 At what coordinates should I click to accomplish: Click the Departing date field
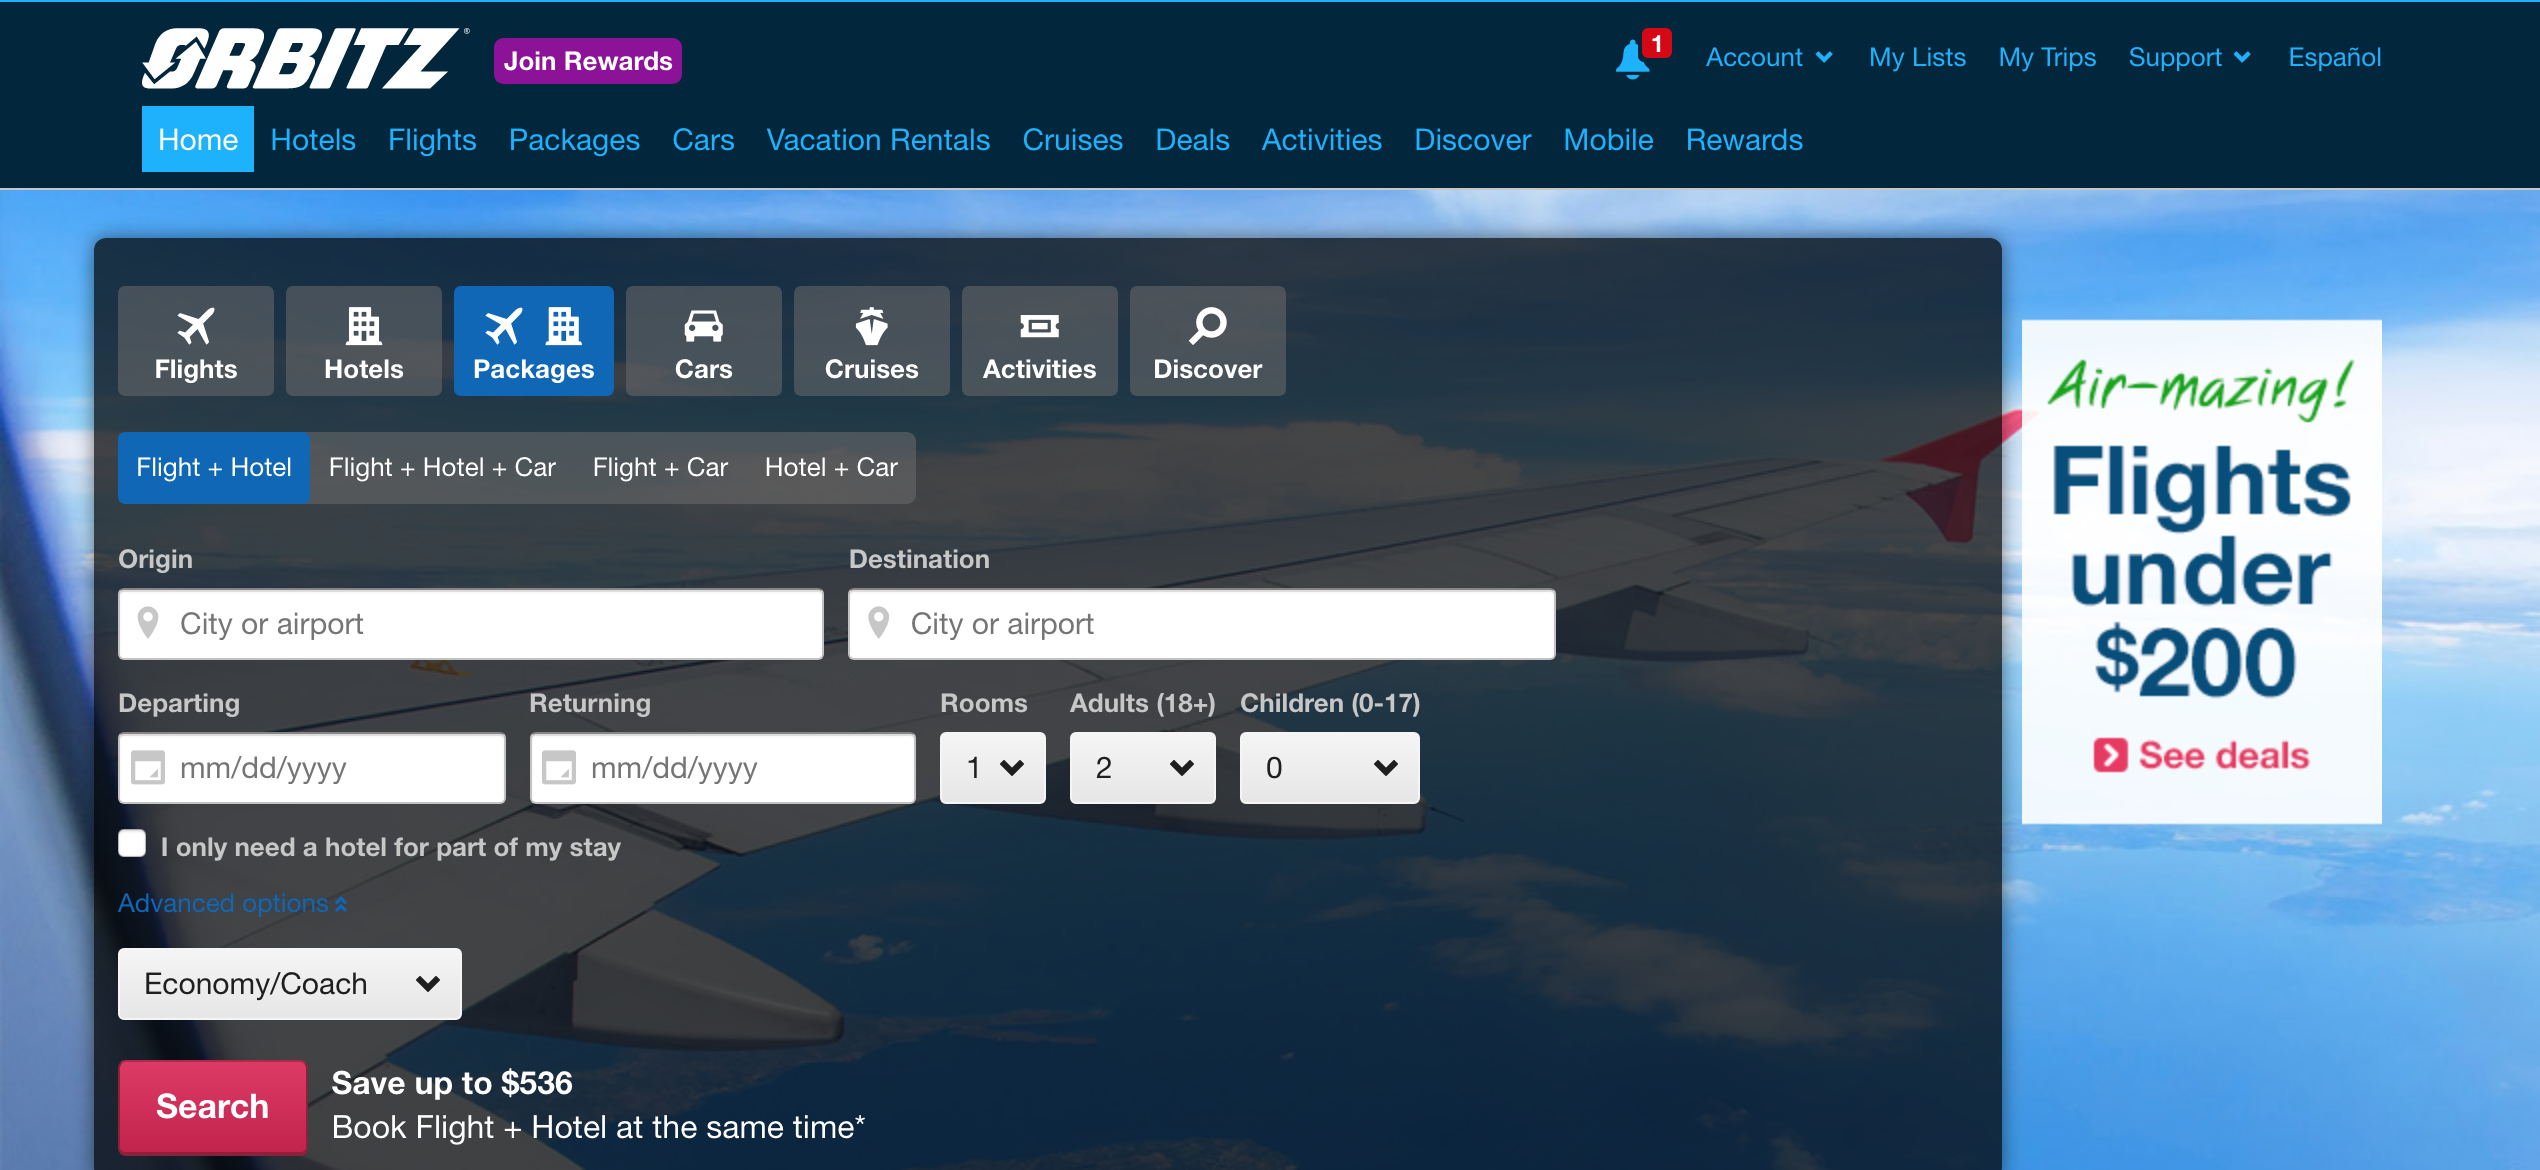(x=312, y=768)
